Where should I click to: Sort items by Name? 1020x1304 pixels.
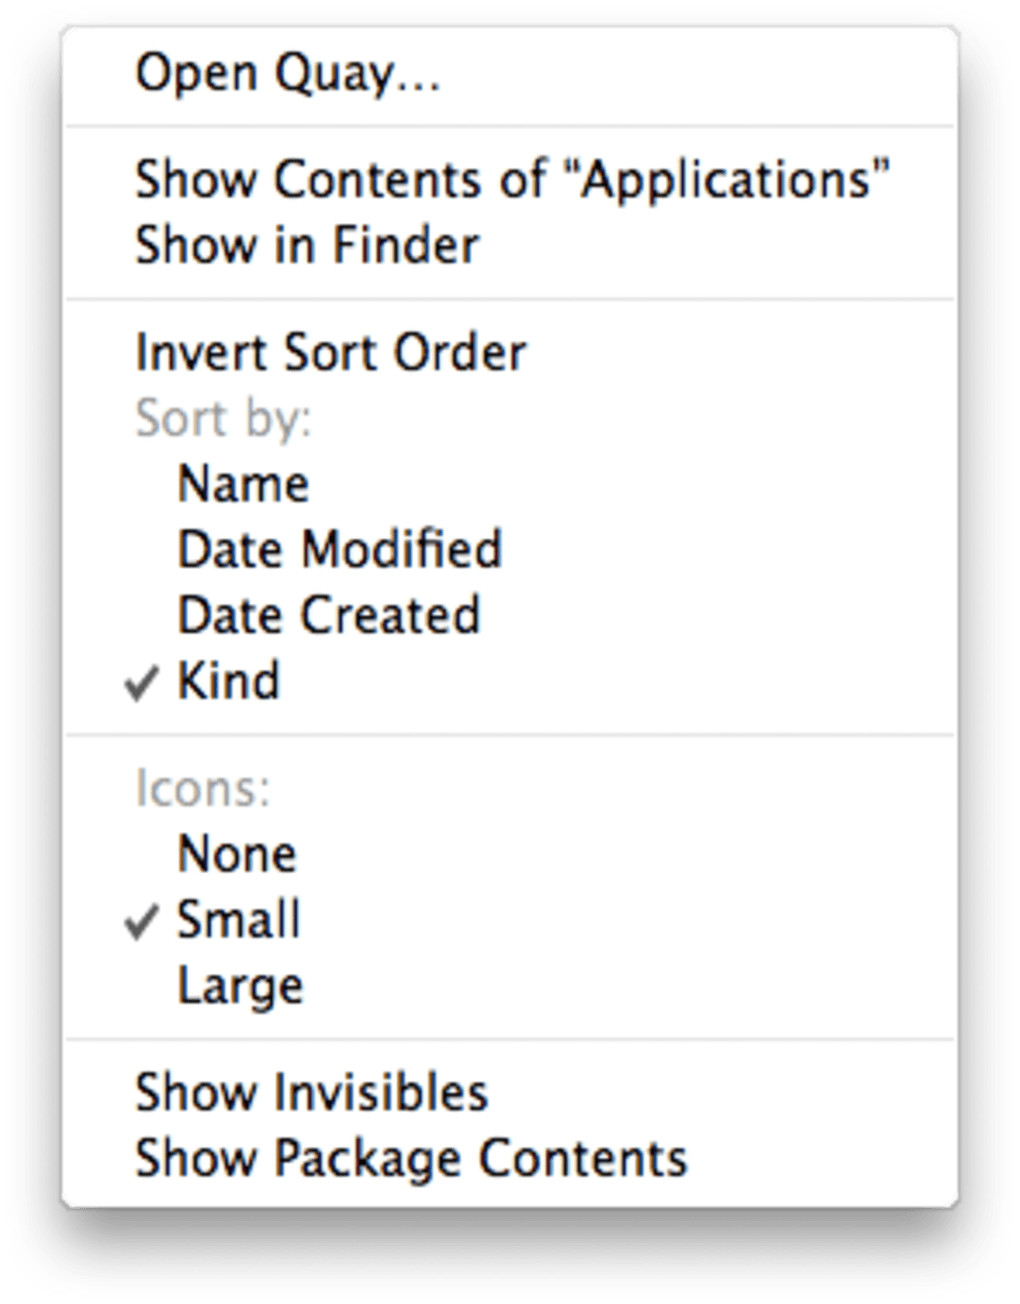(243, 485)
